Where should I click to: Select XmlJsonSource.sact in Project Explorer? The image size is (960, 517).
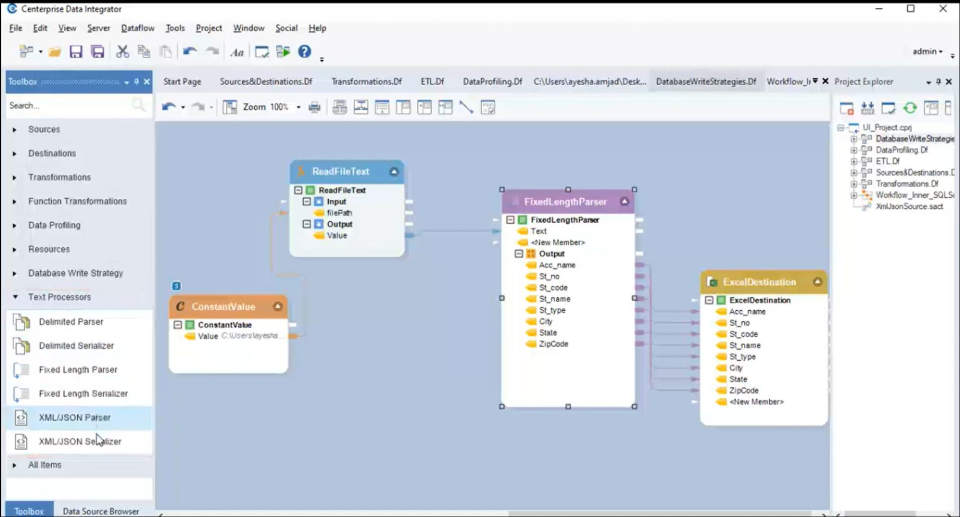click(909, 206)
